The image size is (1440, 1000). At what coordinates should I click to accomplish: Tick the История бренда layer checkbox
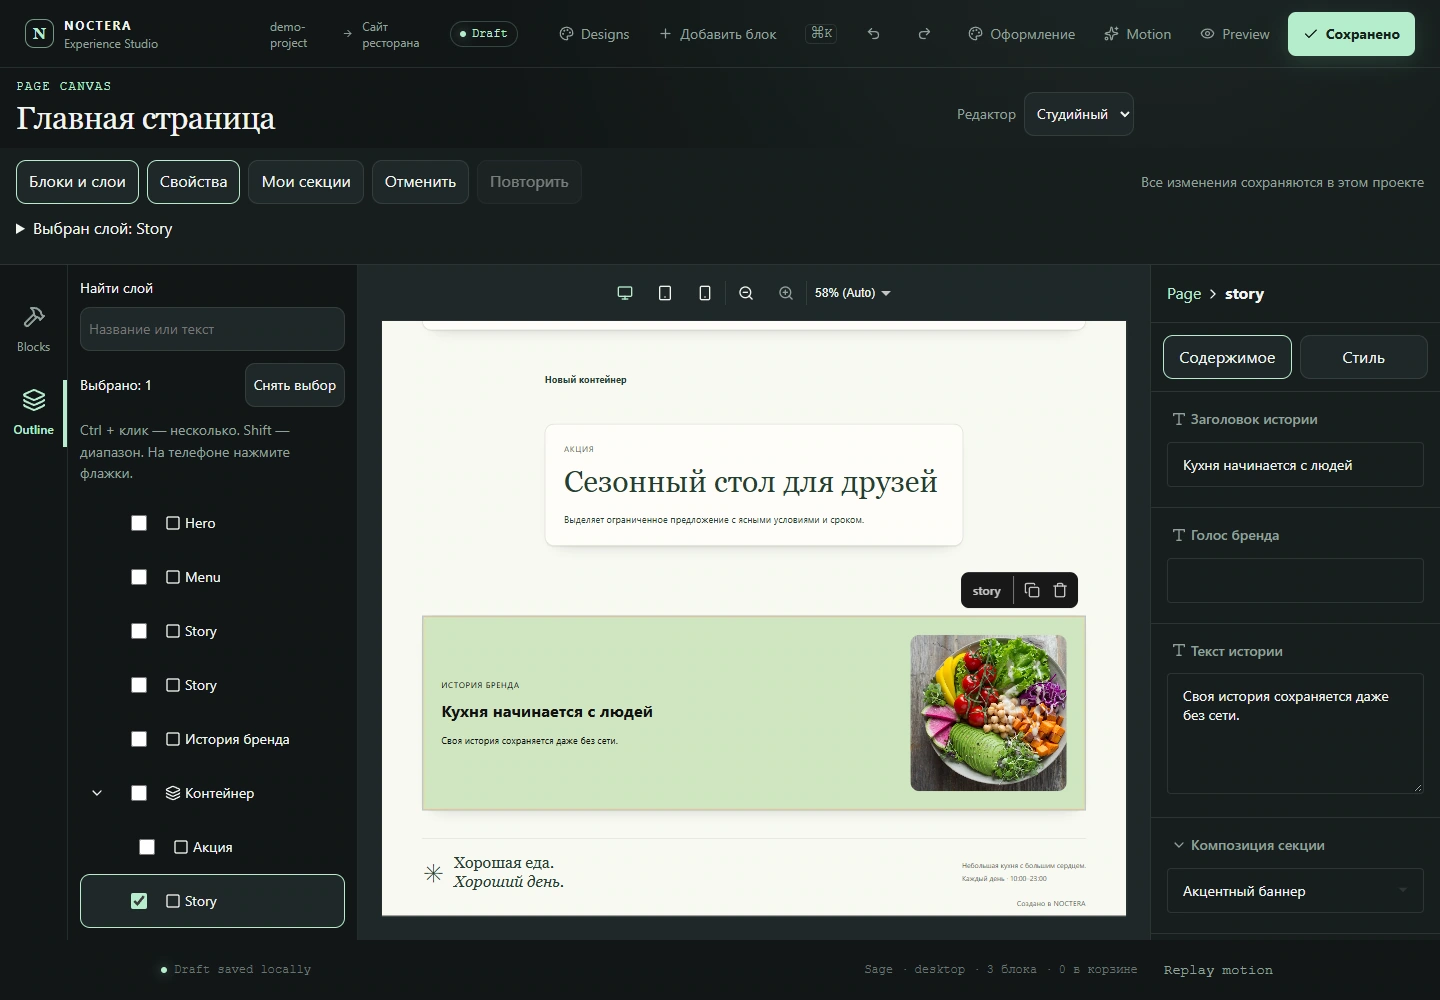click(139, 739)
